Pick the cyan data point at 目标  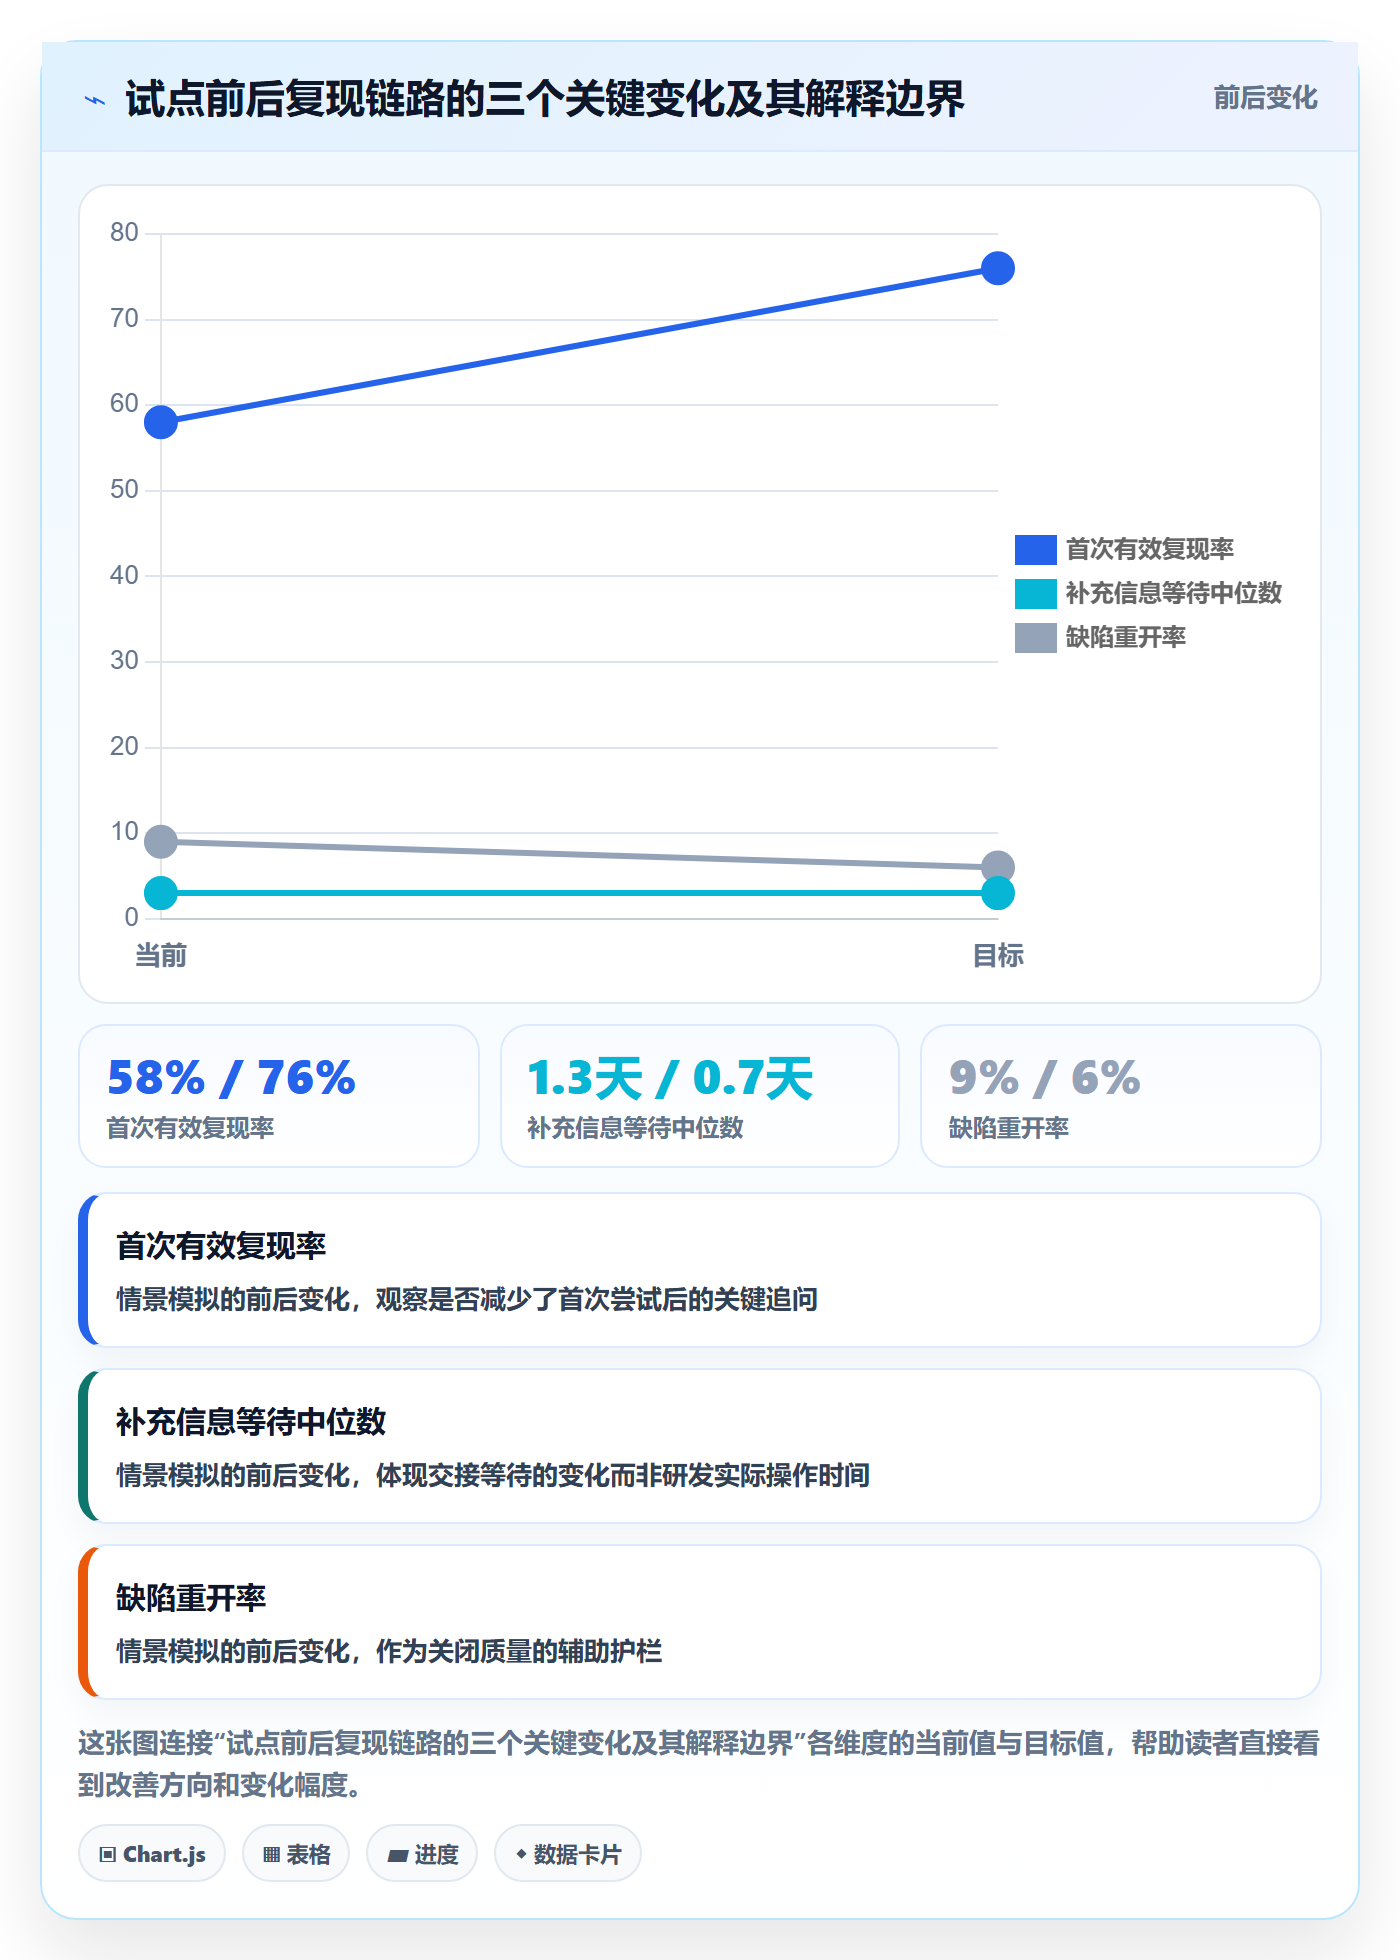998,893
